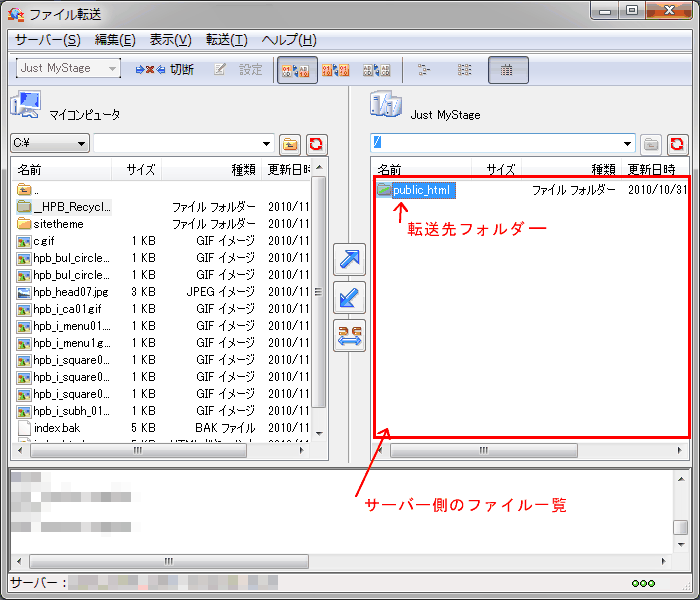
Task: Sort server list by 更新日時 column
Action: pos(654,170)
